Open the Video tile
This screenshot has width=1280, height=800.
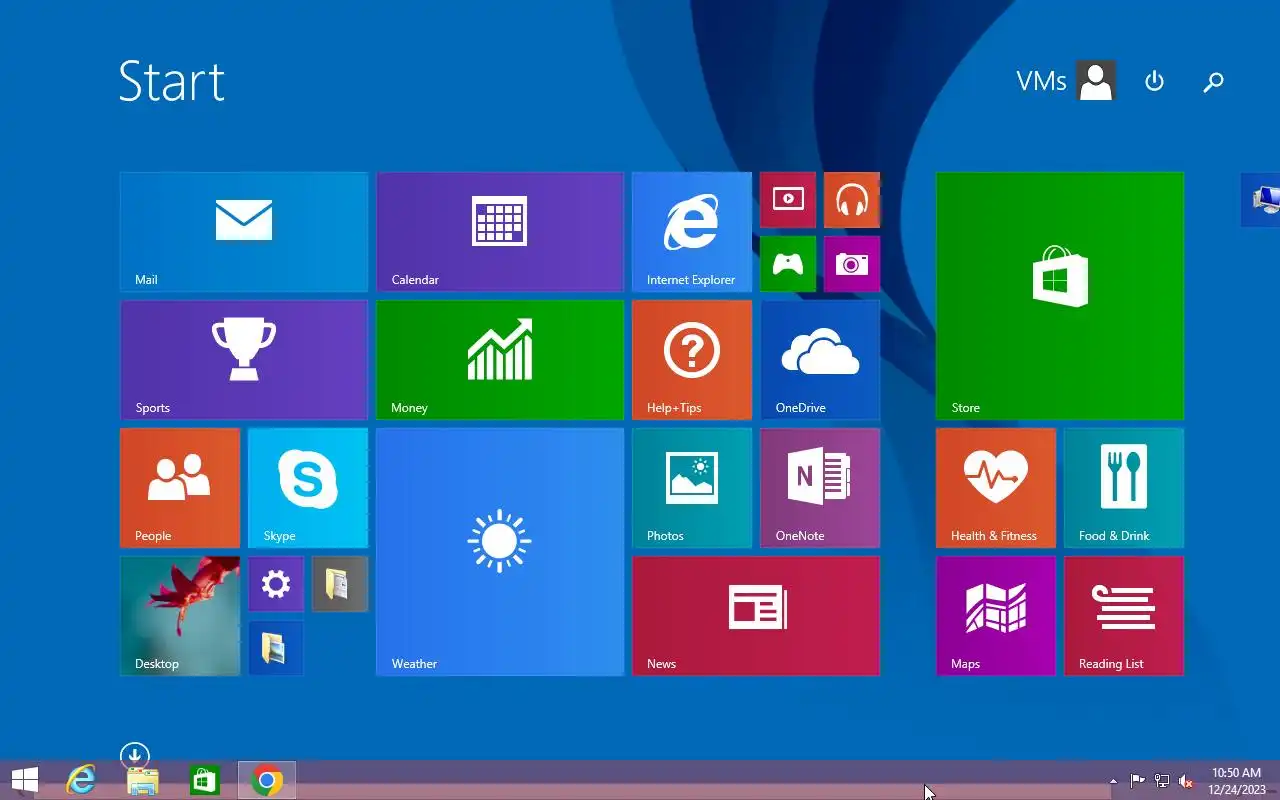tap(788, 200)
